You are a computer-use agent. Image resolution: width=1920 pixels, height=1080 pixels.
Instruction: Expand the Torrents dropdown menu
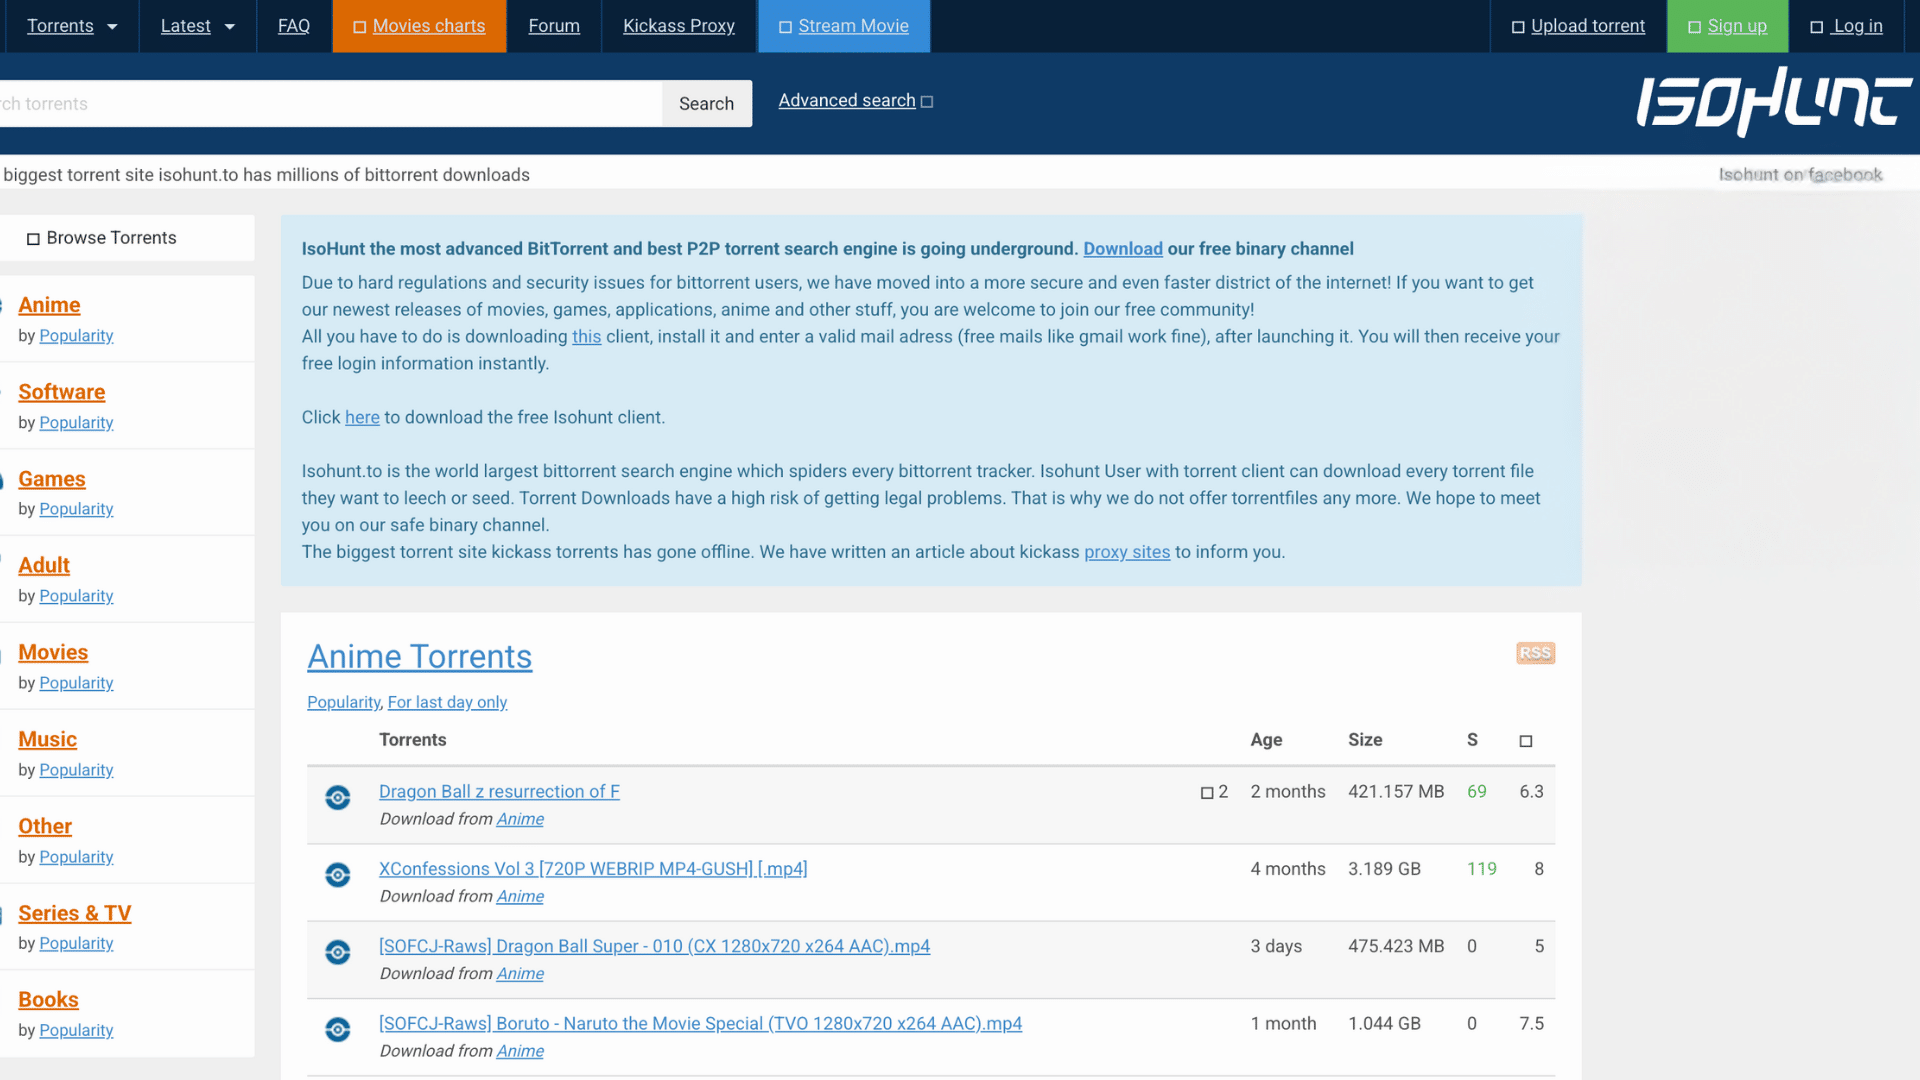point(72,26)
